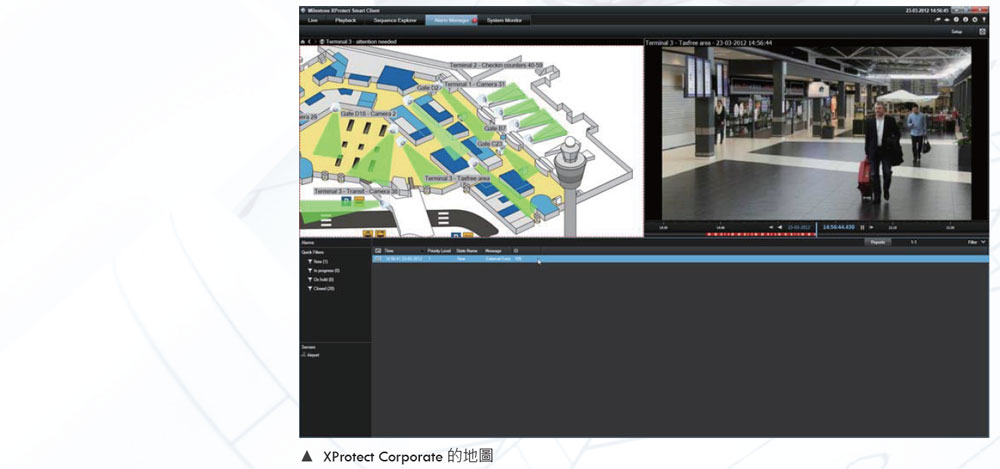Click the Setup button

(957, 31)
